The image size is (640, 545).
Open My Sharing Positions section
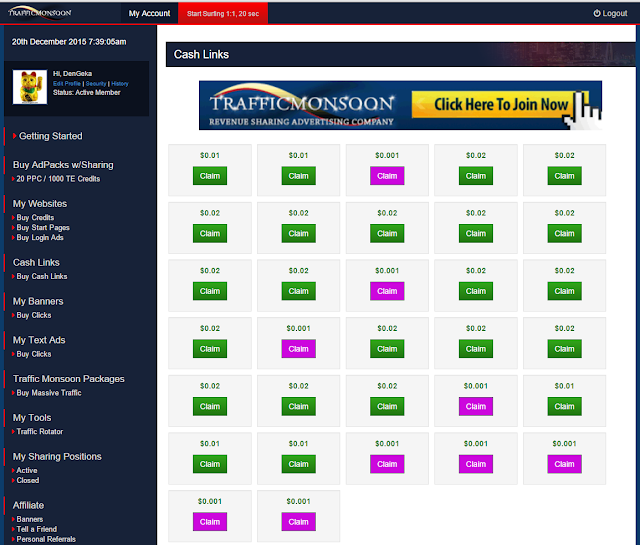pyautogui.click(x=57, y=456)
